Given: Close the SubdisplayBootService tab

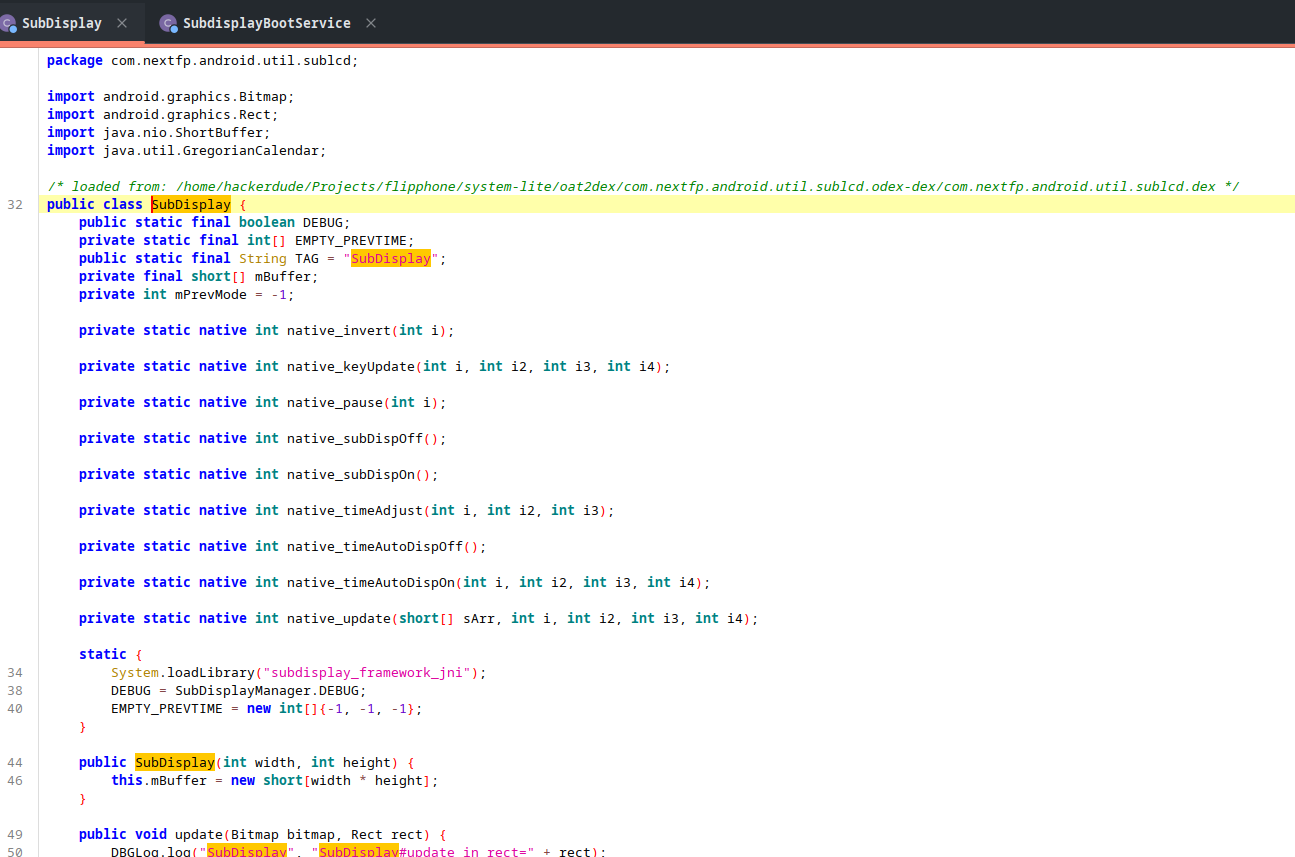Looking at the screenshot, I should click(x=371, y=23).
